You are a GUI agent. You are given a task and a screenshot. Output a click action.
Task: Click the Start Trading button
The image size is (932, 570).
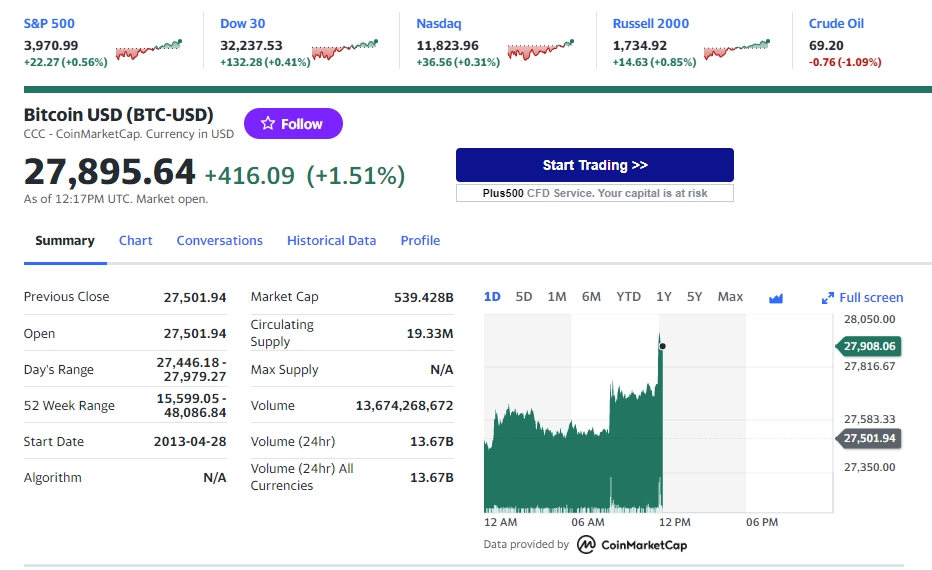(594, 165)
